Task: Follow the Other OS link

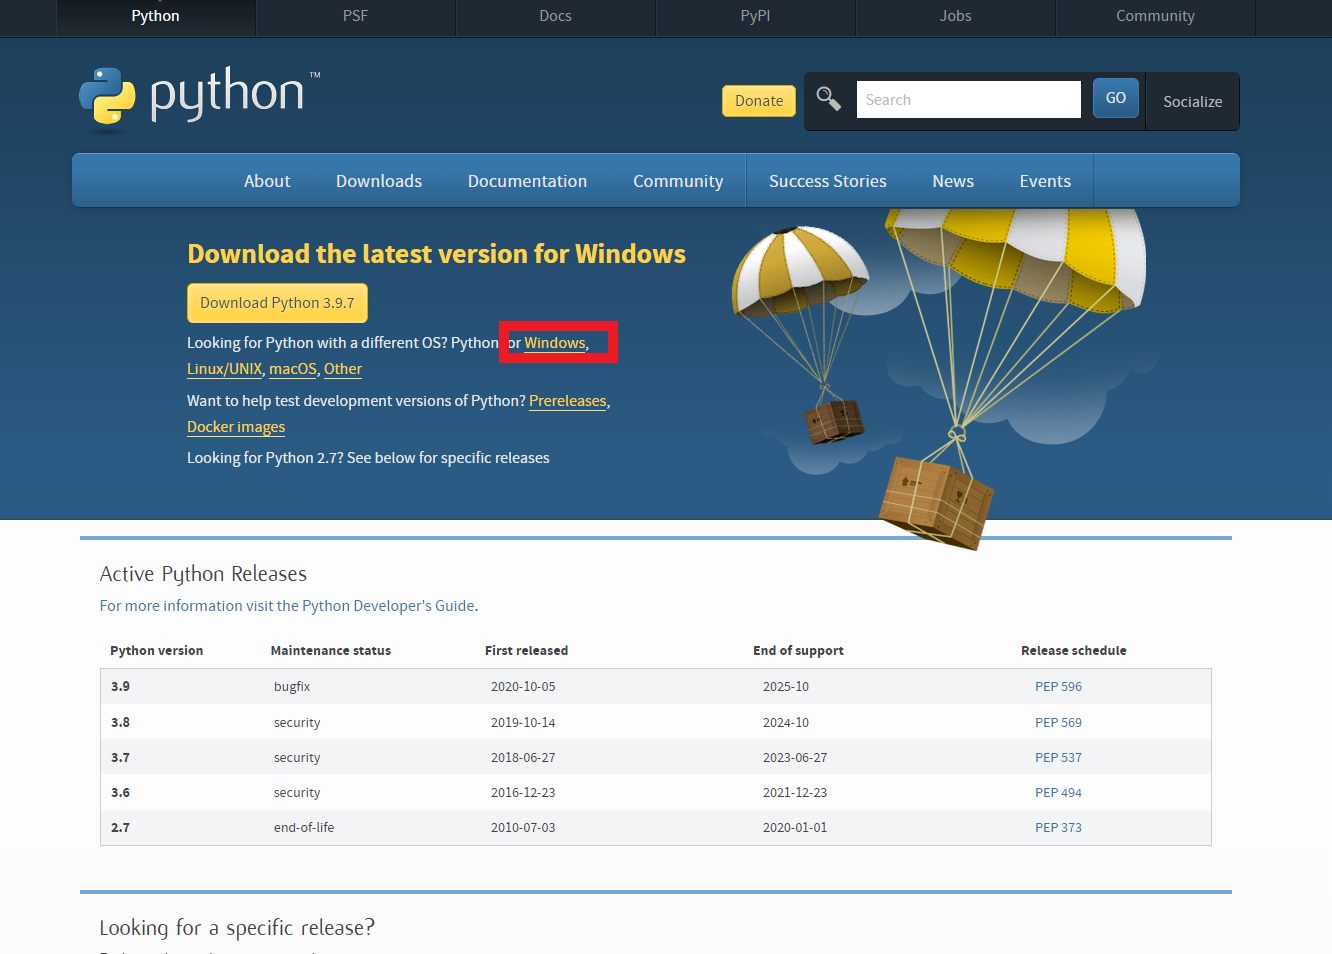Action: point(343,369)
